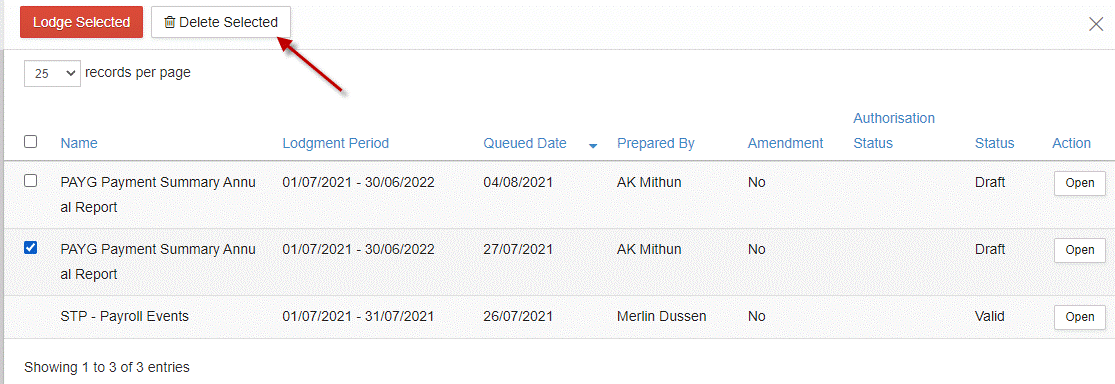The image size is (1115, 384).
Task: Sort by Queued Date header text
Action: [525, 143]
